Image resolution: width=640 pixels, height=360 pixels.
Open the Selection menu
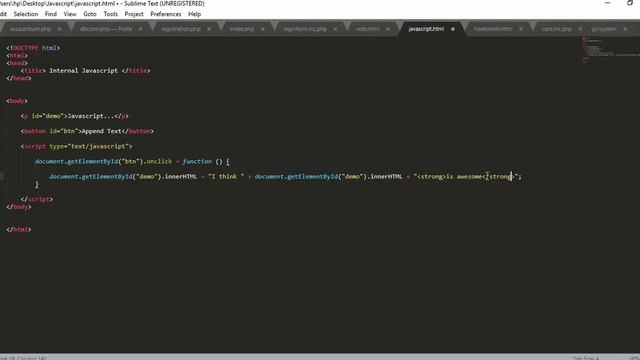26,14
